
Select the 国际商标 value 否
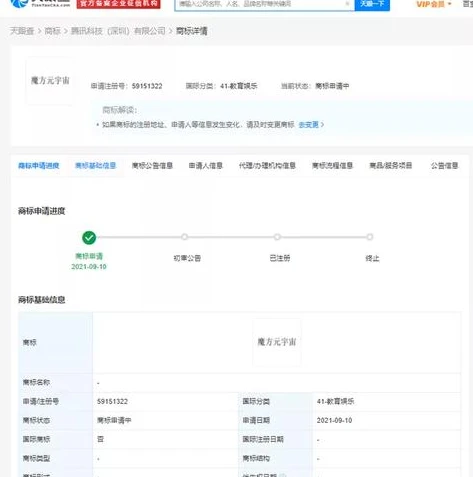pos(100,439)
